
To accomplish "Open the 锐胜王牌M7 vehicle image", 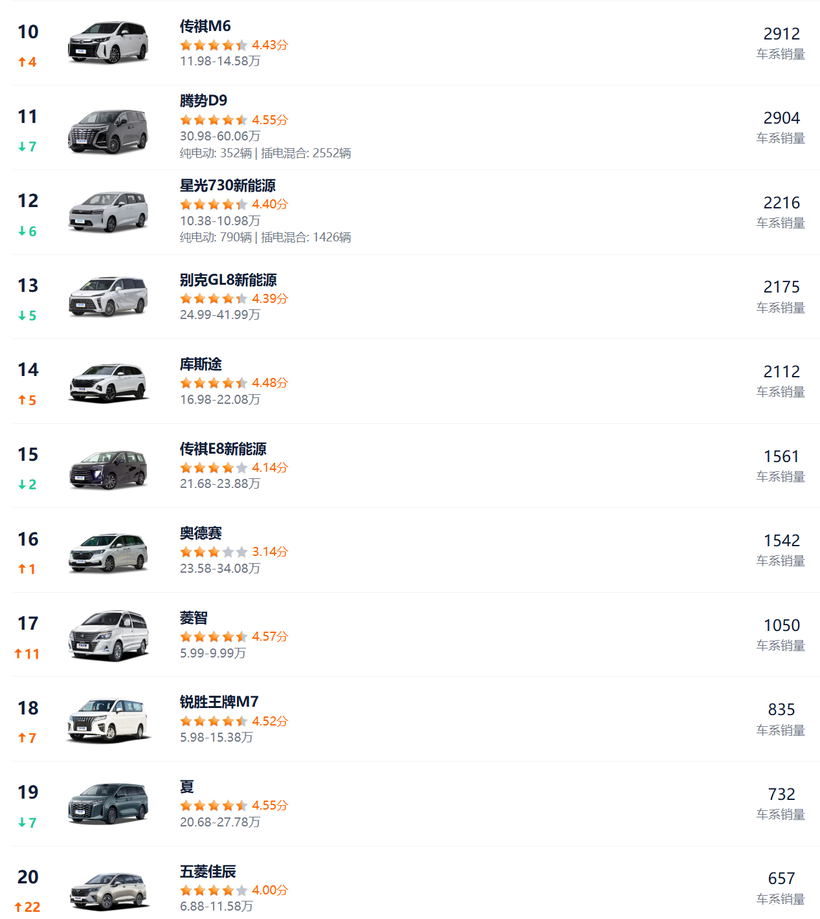I will pyautogui.click(x=108, y=720).
